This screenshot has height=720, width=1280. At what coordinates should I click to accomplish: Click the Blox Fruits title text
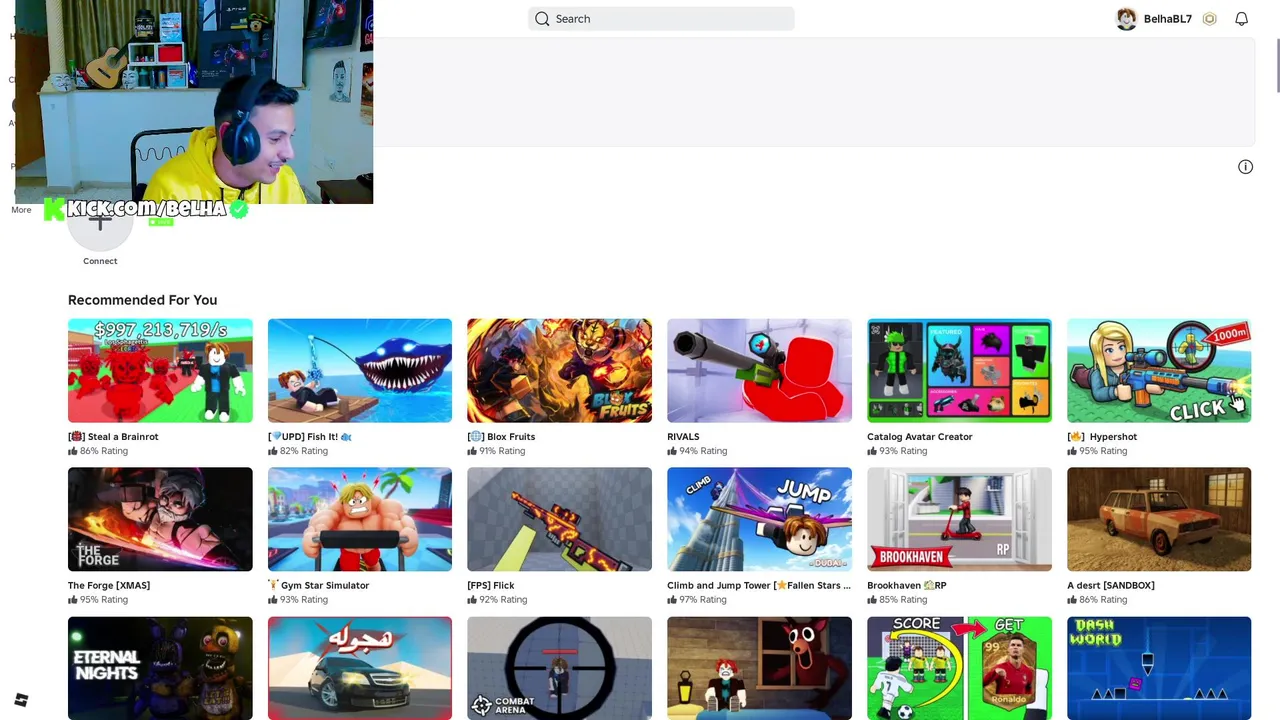501,437
